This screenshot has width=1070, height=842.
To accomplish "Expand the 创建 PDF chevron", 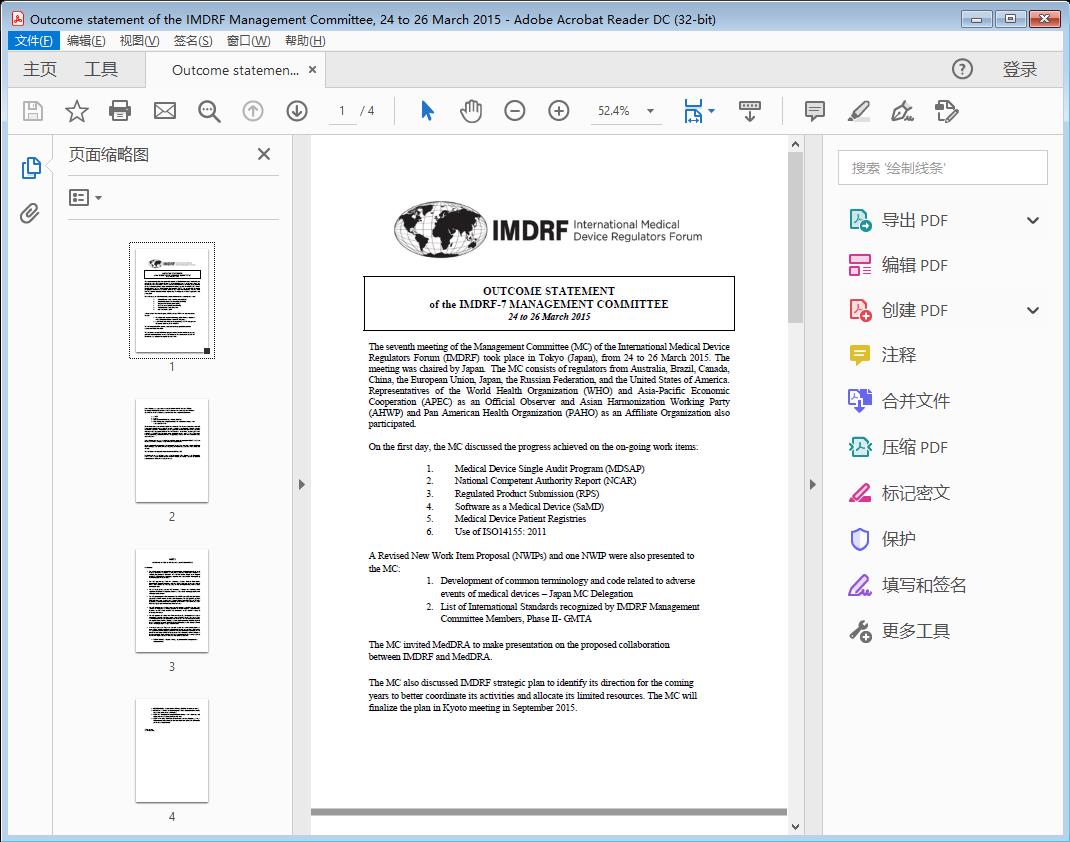I will pos(1032,310).
